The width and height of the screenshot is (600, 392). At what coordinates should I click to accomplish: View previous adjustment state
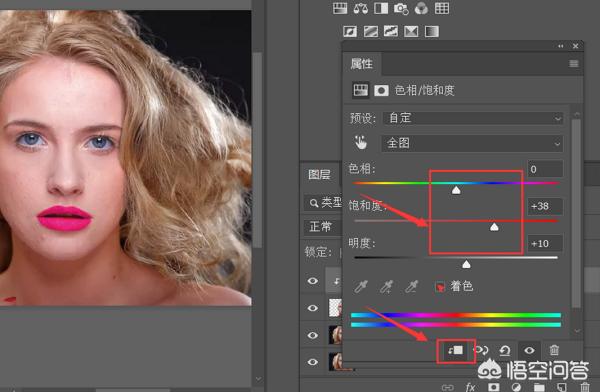481,350
